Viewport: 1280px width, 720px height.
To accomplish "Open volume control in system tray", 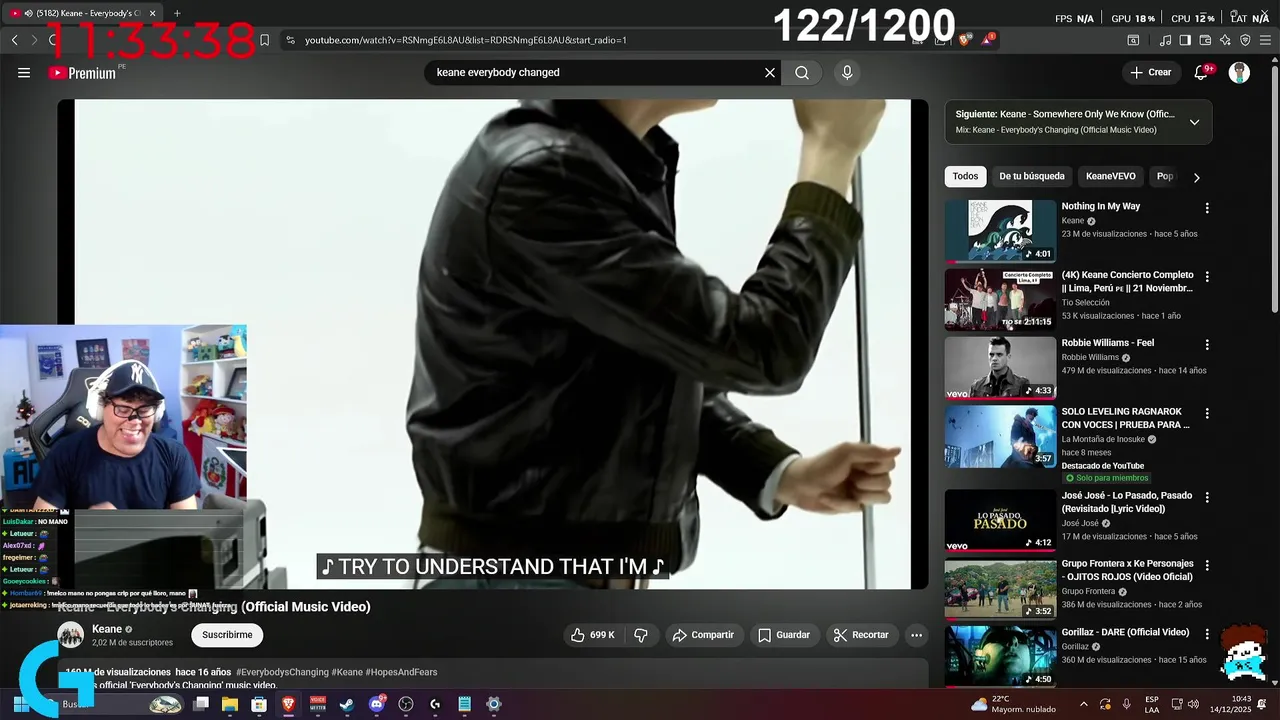I will pyautogui.click(x=1193, y=704).
